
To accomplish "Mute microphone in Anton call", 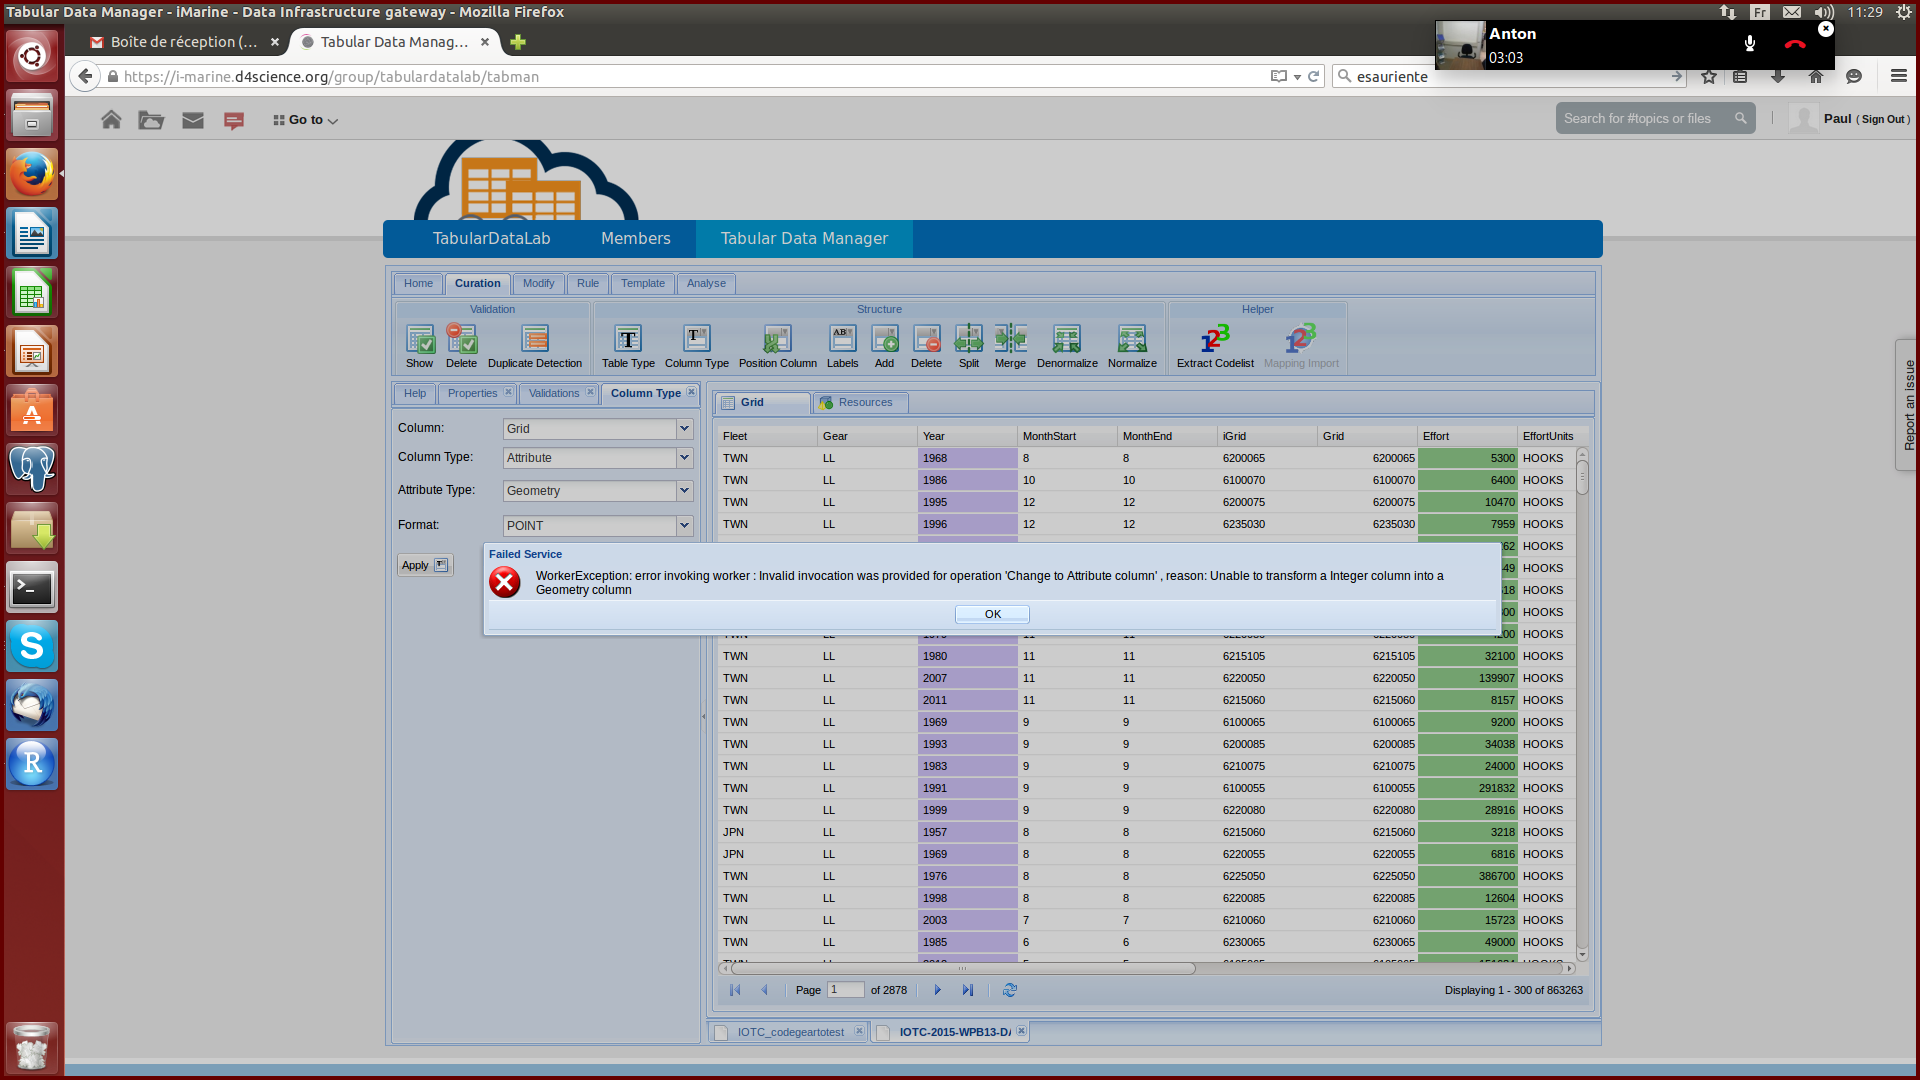I will (x=1750, y=44).
